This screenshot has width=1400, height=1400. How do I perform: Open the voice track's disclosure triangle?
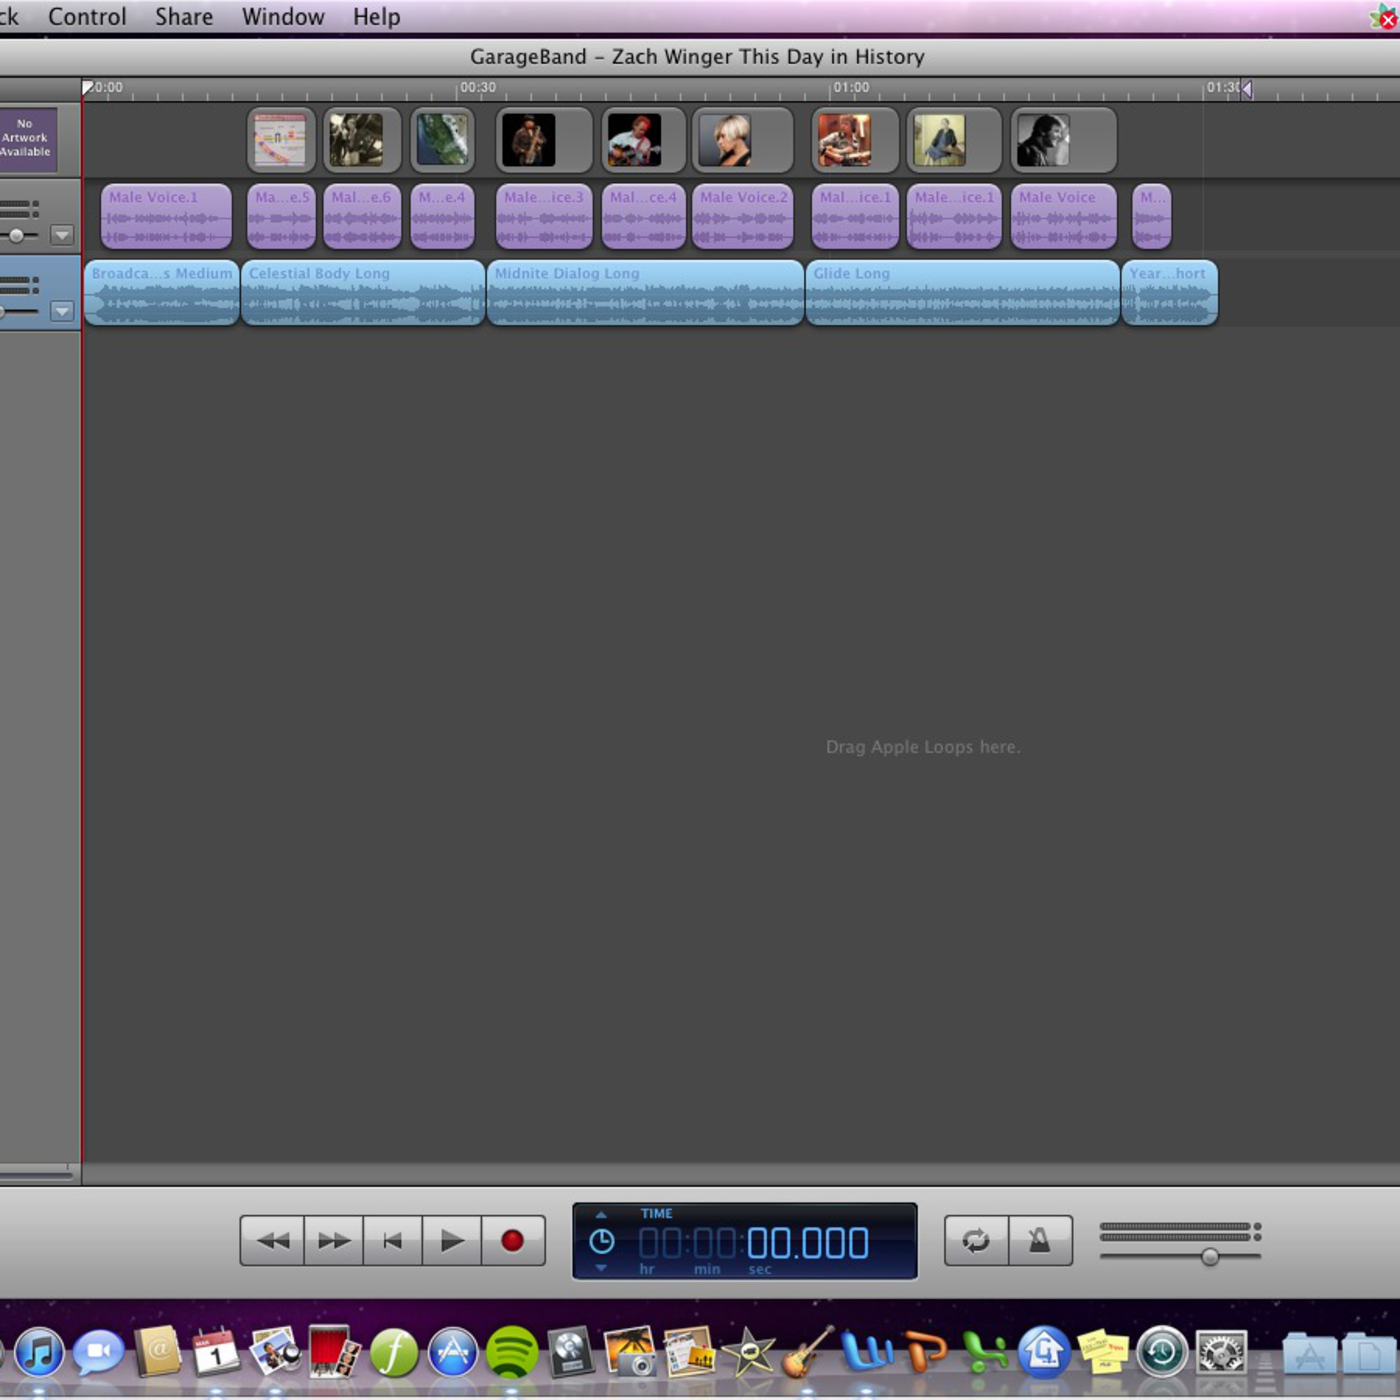tap(63, 236)
